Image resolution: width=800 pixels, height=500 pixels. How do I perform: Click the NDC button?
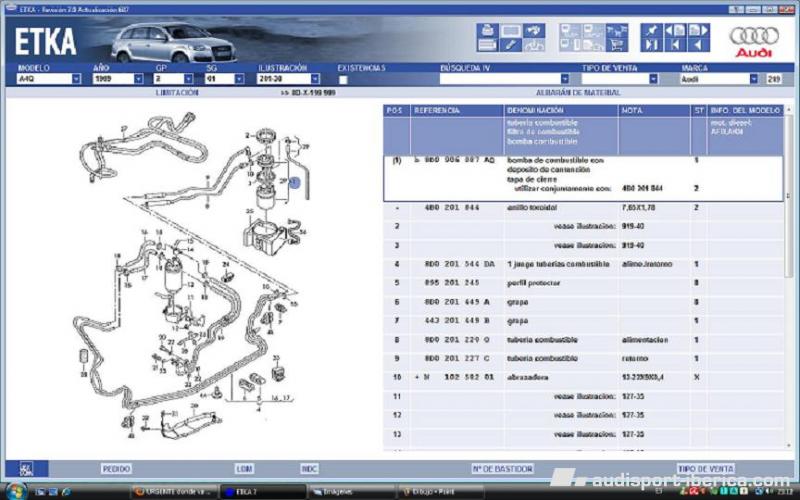pyautogui.click(x=309, y=469)
